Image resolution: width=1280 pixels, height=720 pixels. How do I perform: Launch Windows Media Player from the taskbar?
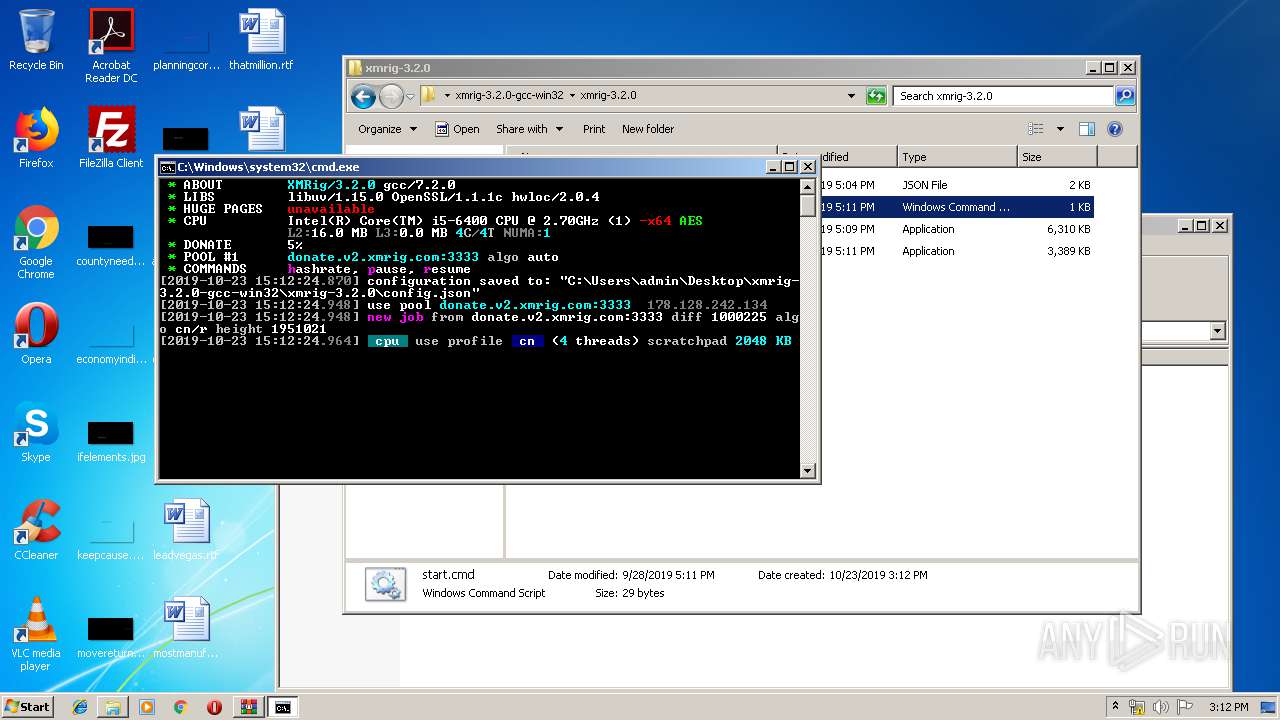147,707
